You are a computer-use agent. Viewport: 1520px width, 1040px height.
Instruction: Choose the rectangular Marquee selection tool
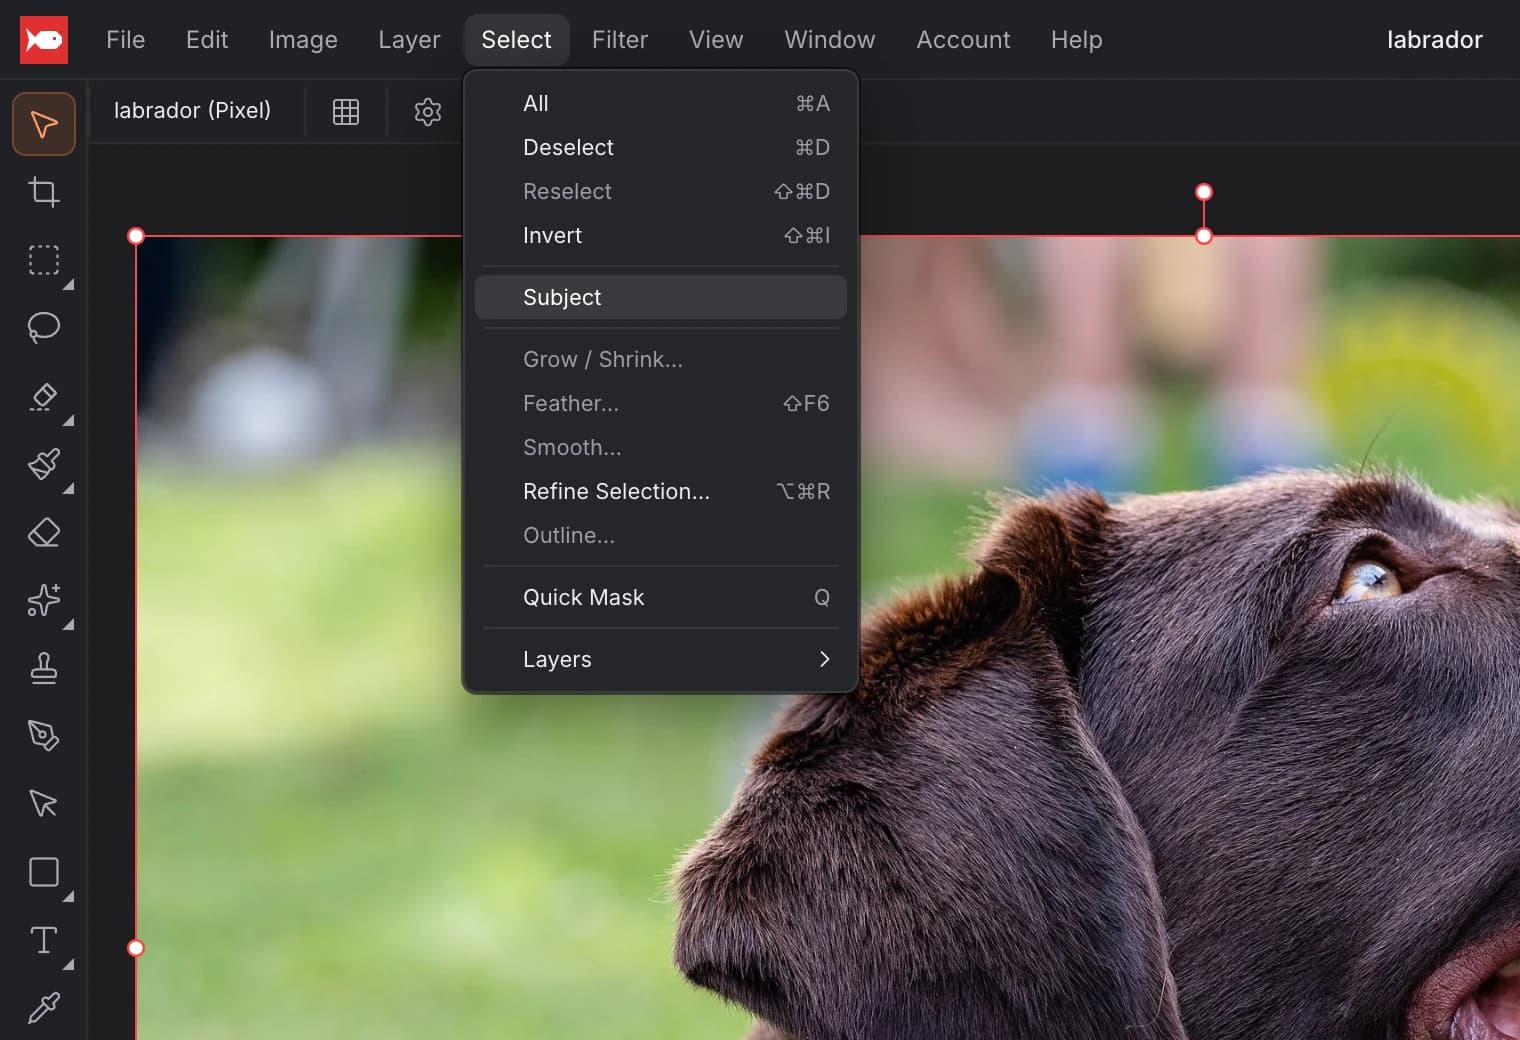click(44, 260)
